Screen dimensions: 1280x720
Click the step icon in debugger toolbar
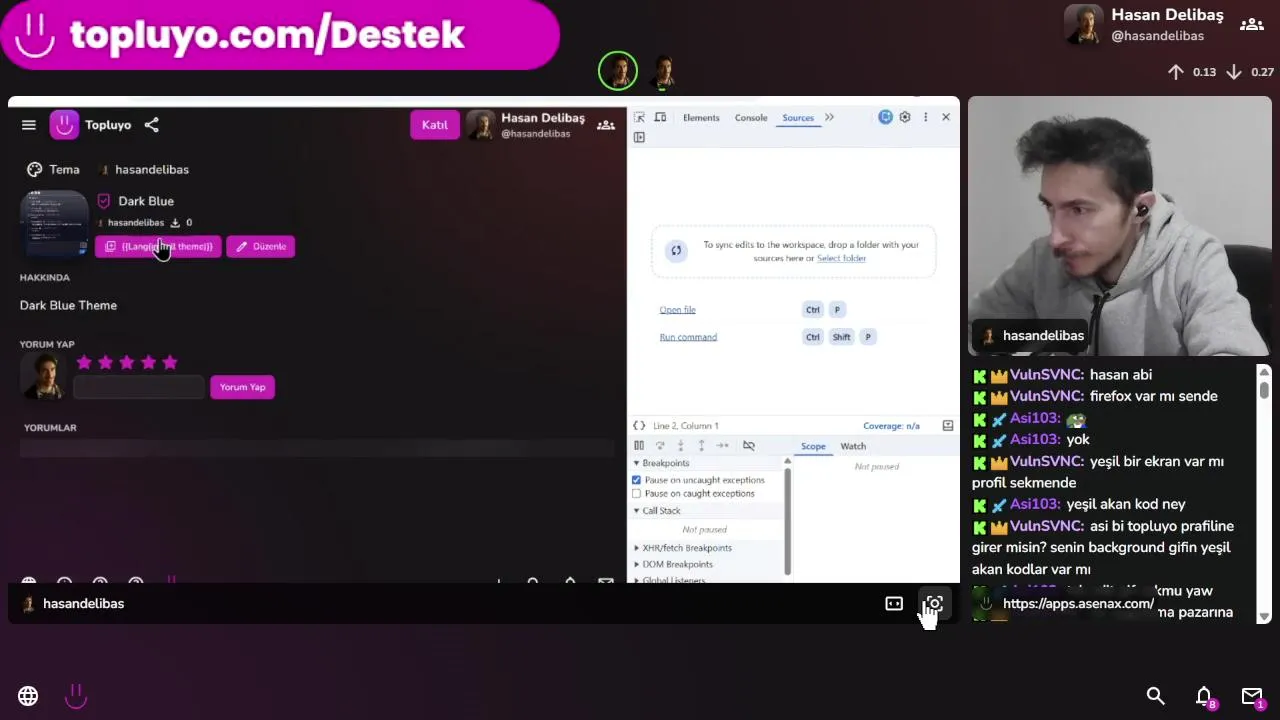pyautogui.click(x=722, y=446)
